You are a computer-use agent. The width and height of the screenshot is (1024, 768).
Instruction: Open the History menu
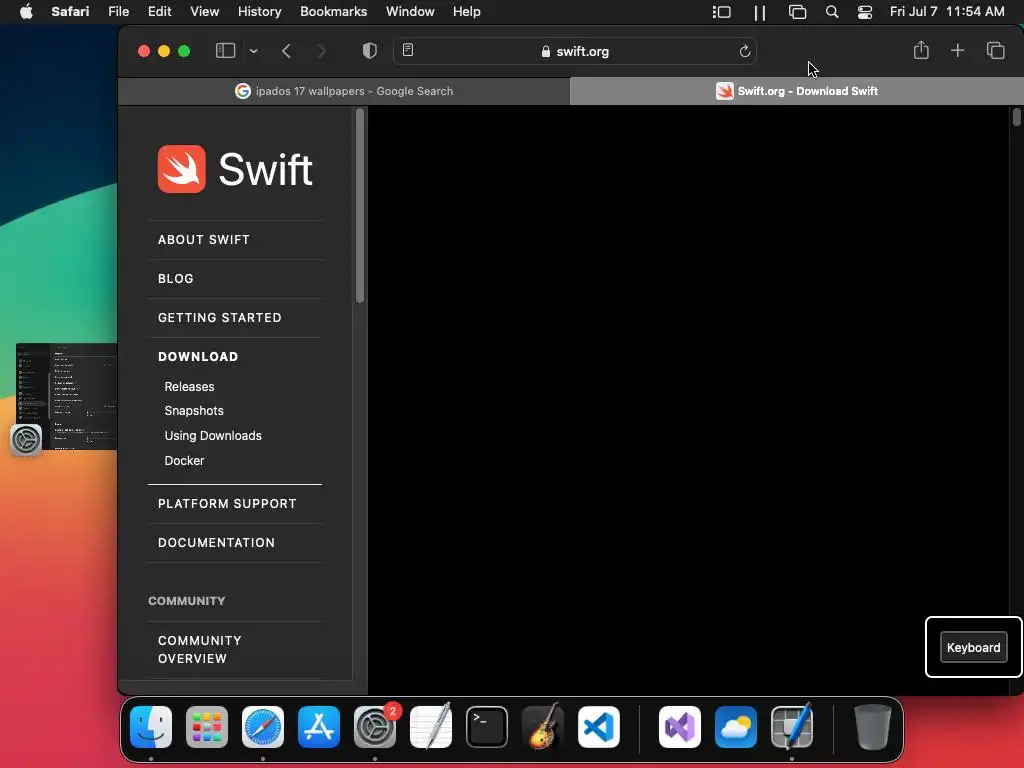point(259,12)
